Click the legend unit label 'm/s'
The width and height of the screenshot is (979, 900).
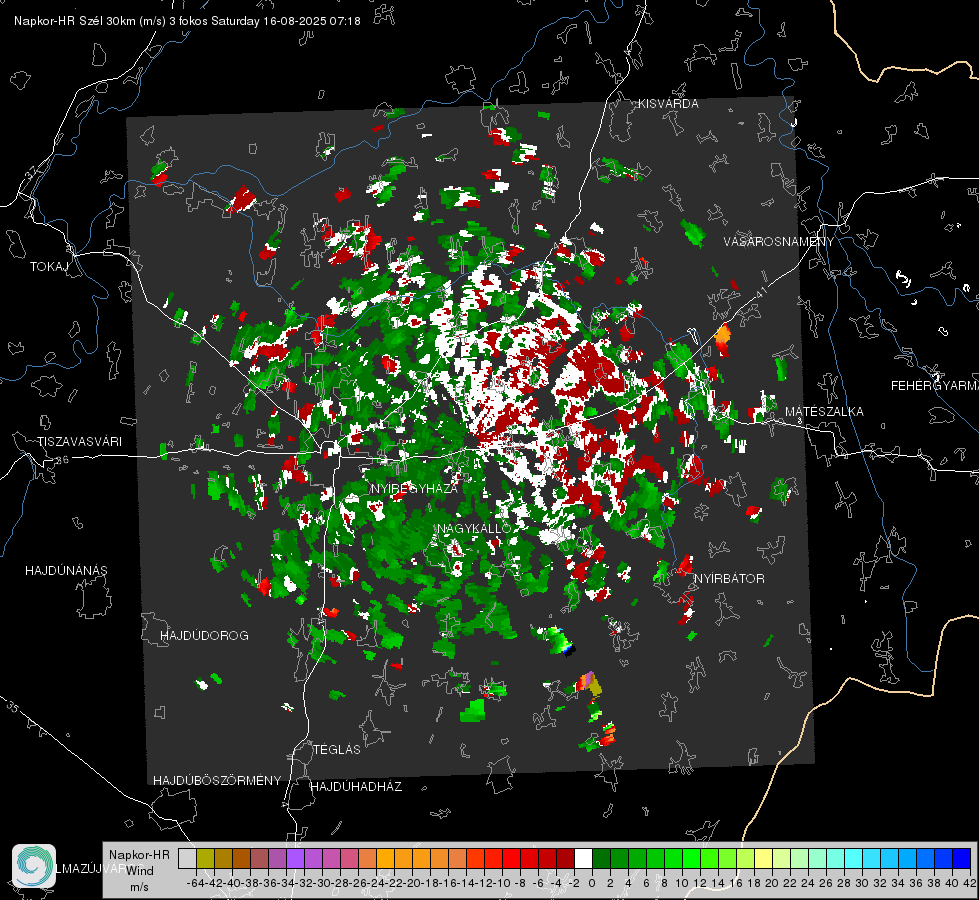coord(139,886)
